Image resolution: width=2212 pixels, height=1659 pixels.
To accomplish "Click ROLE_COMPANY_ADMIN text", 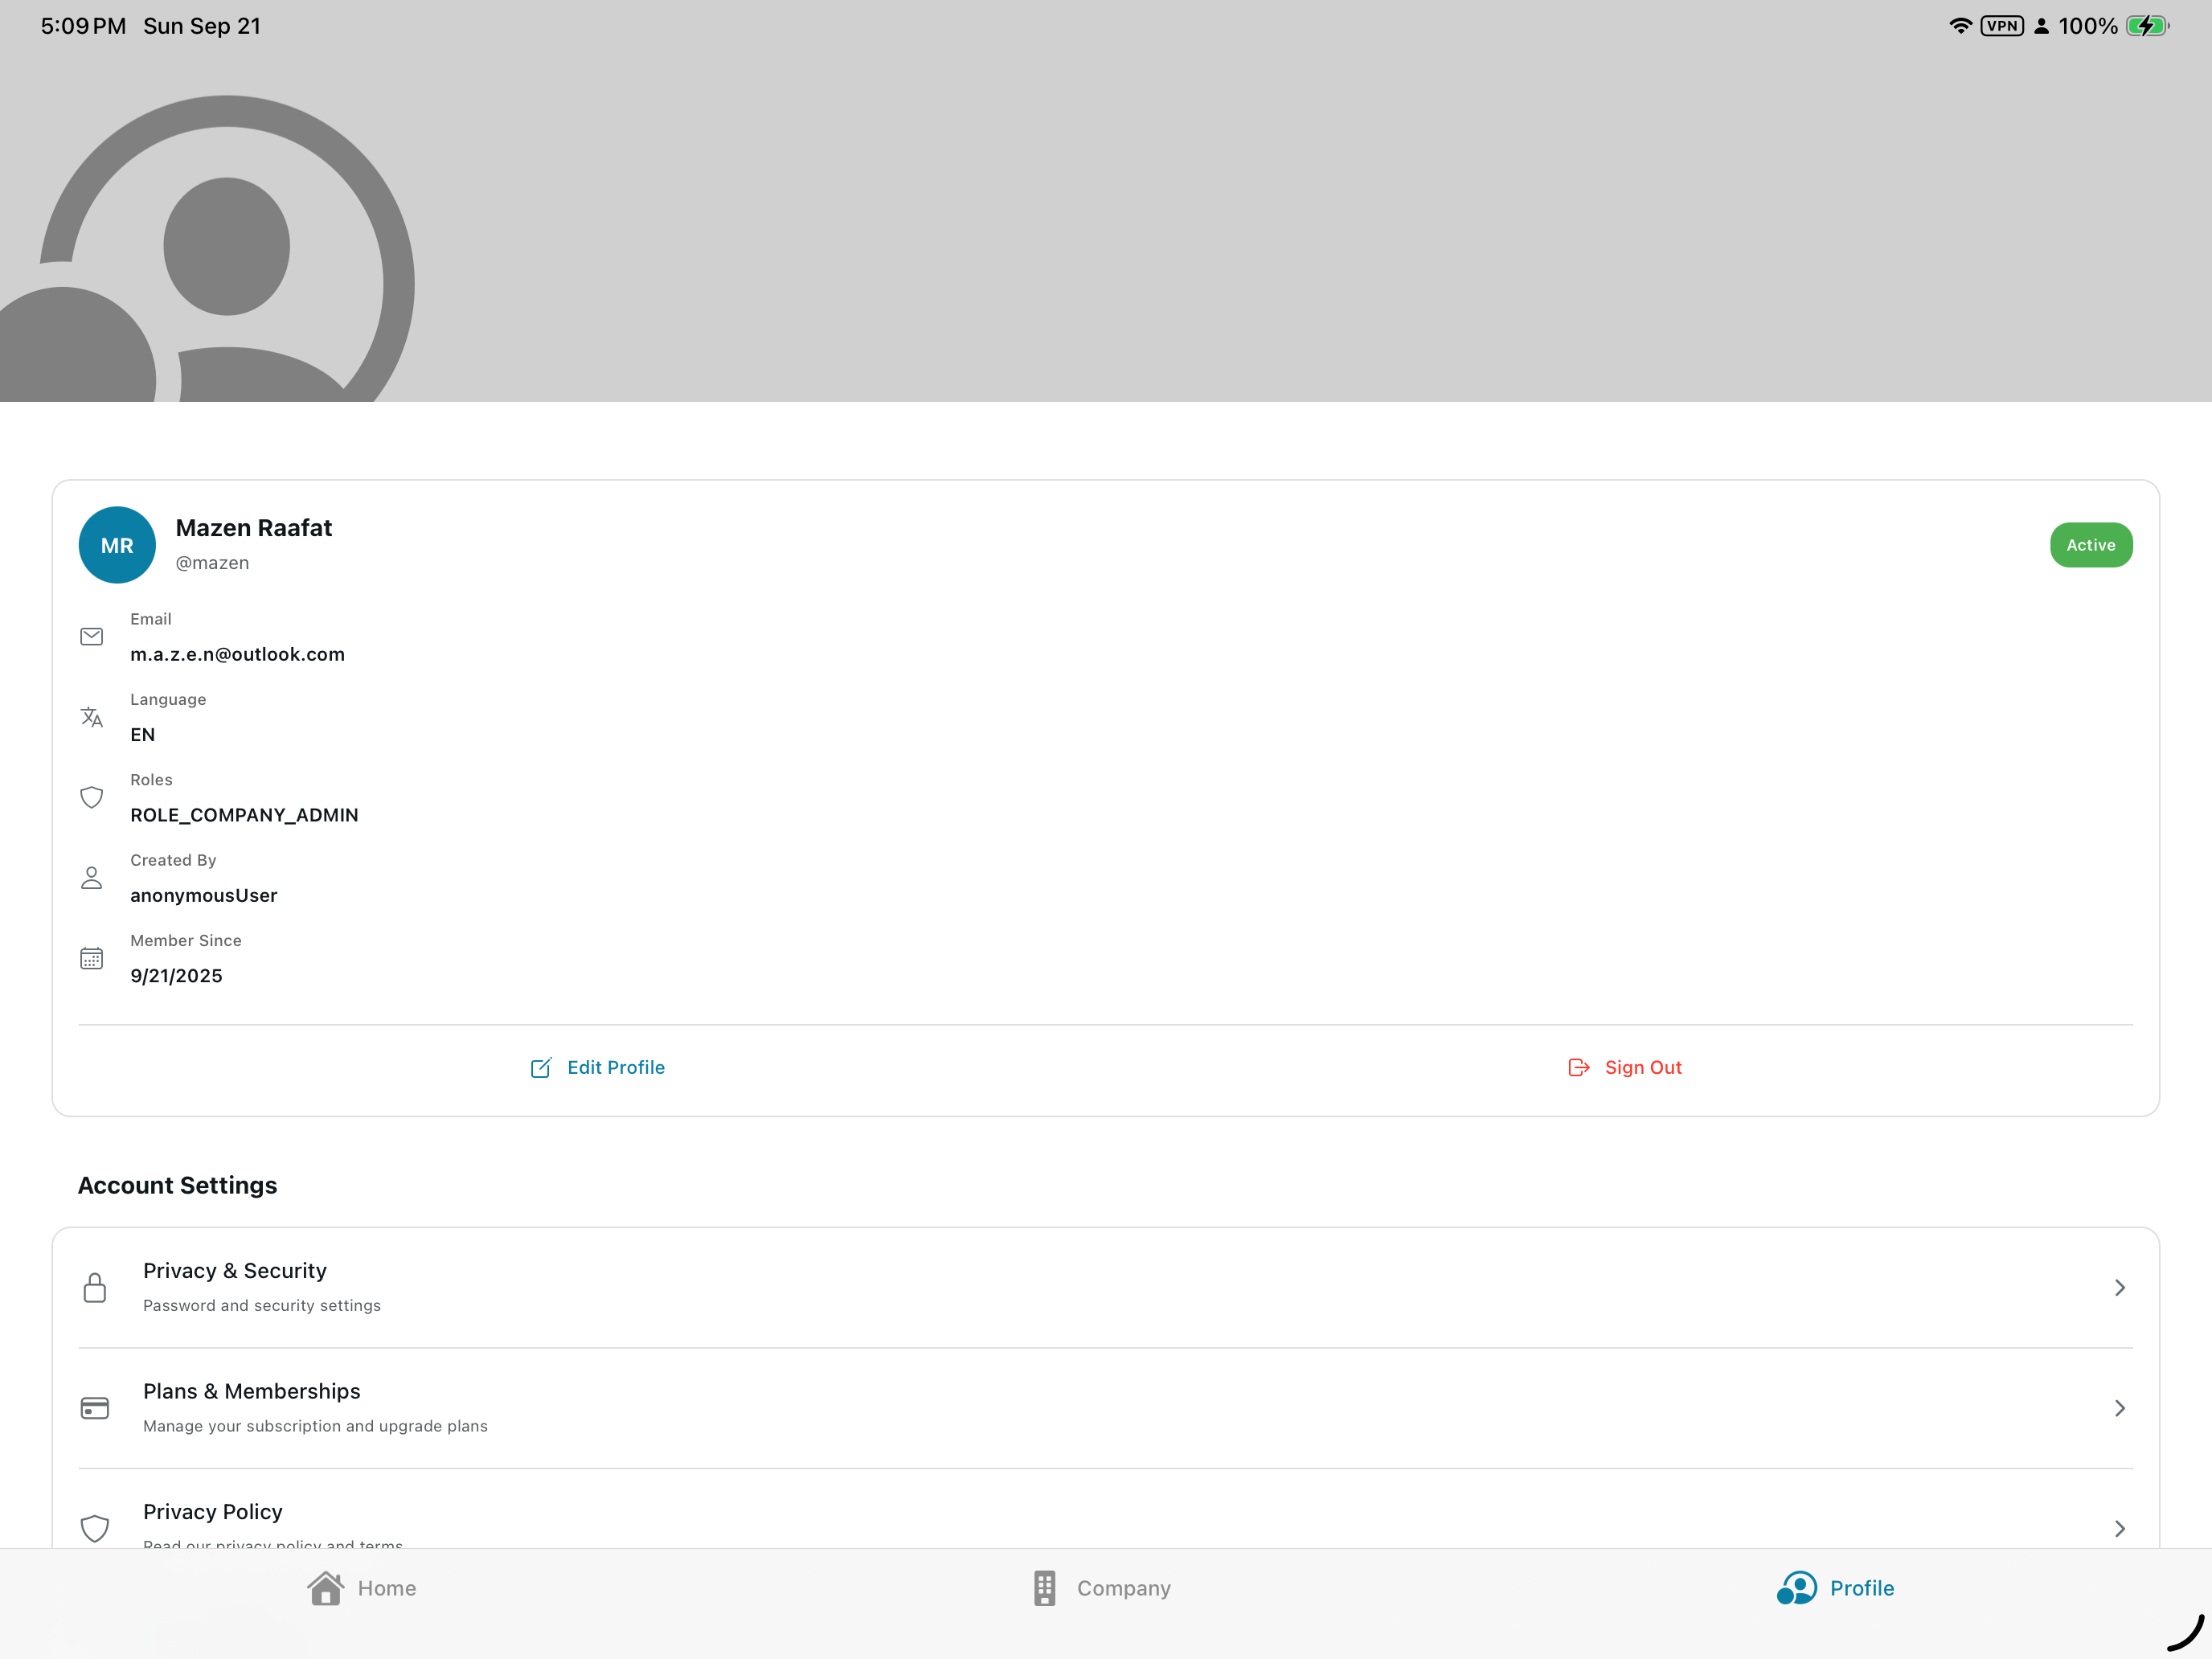I will pos(244,815).
